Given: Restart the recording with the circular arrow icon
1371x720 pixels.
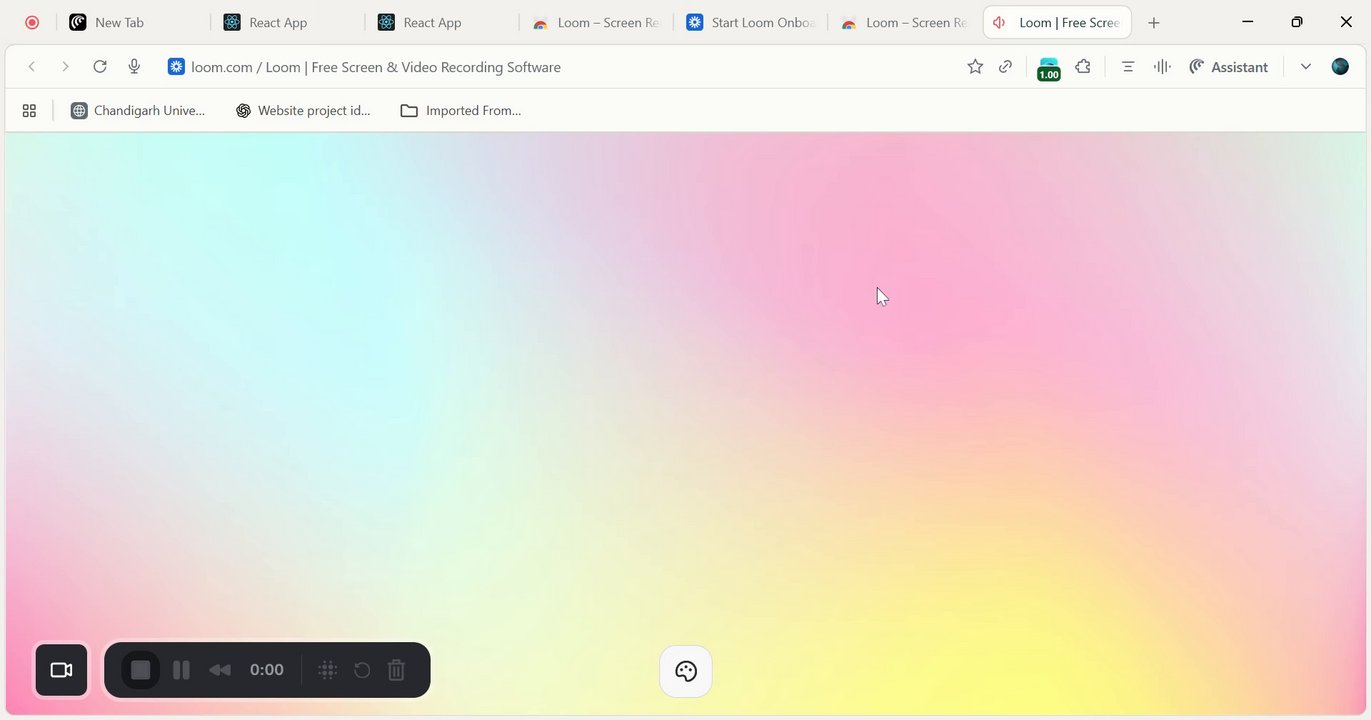Looking at the screenshot, I should (362, 670).
